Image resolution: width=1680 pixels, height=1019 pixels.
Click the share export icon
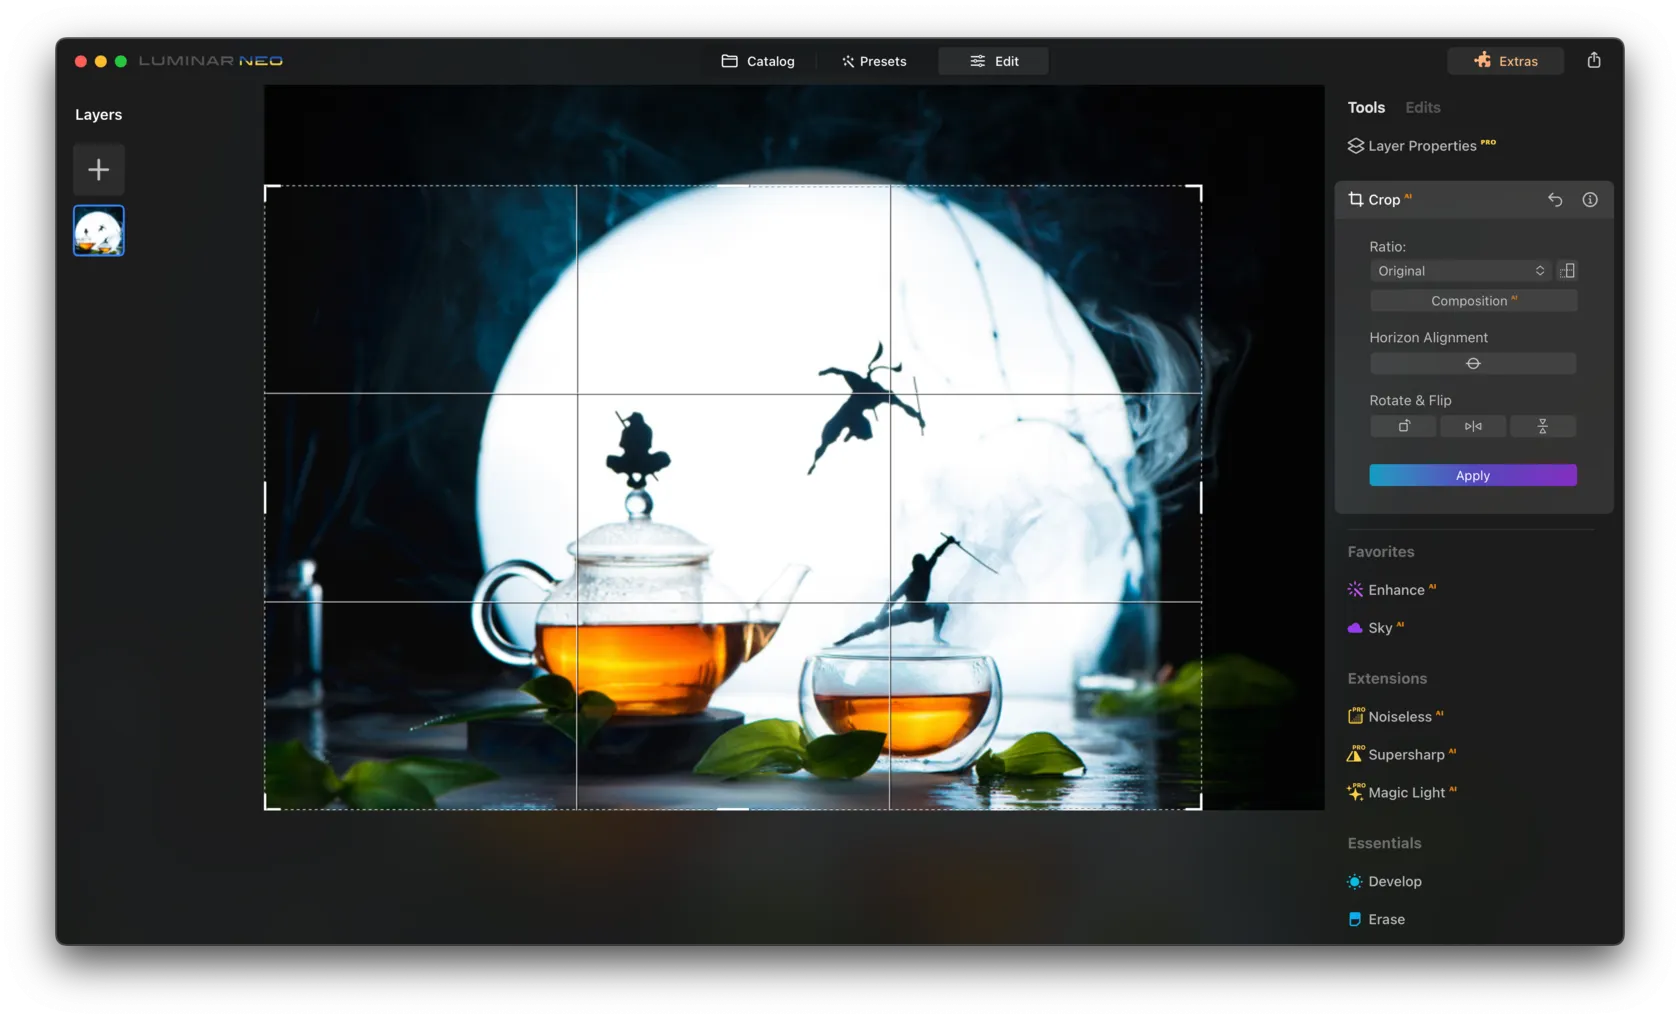[1594, 61]
